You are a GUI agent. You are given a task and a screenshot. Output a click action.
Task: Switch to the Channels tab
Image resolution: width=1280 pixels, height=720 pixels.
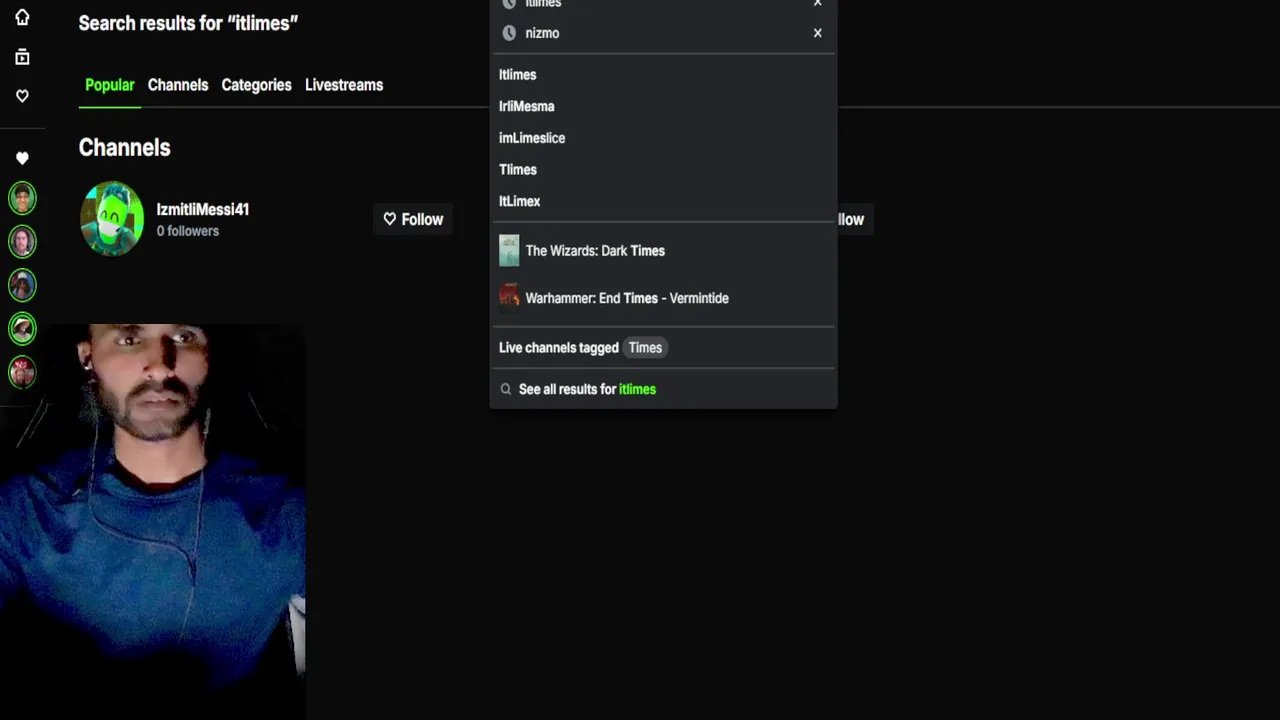click(178, 85)
